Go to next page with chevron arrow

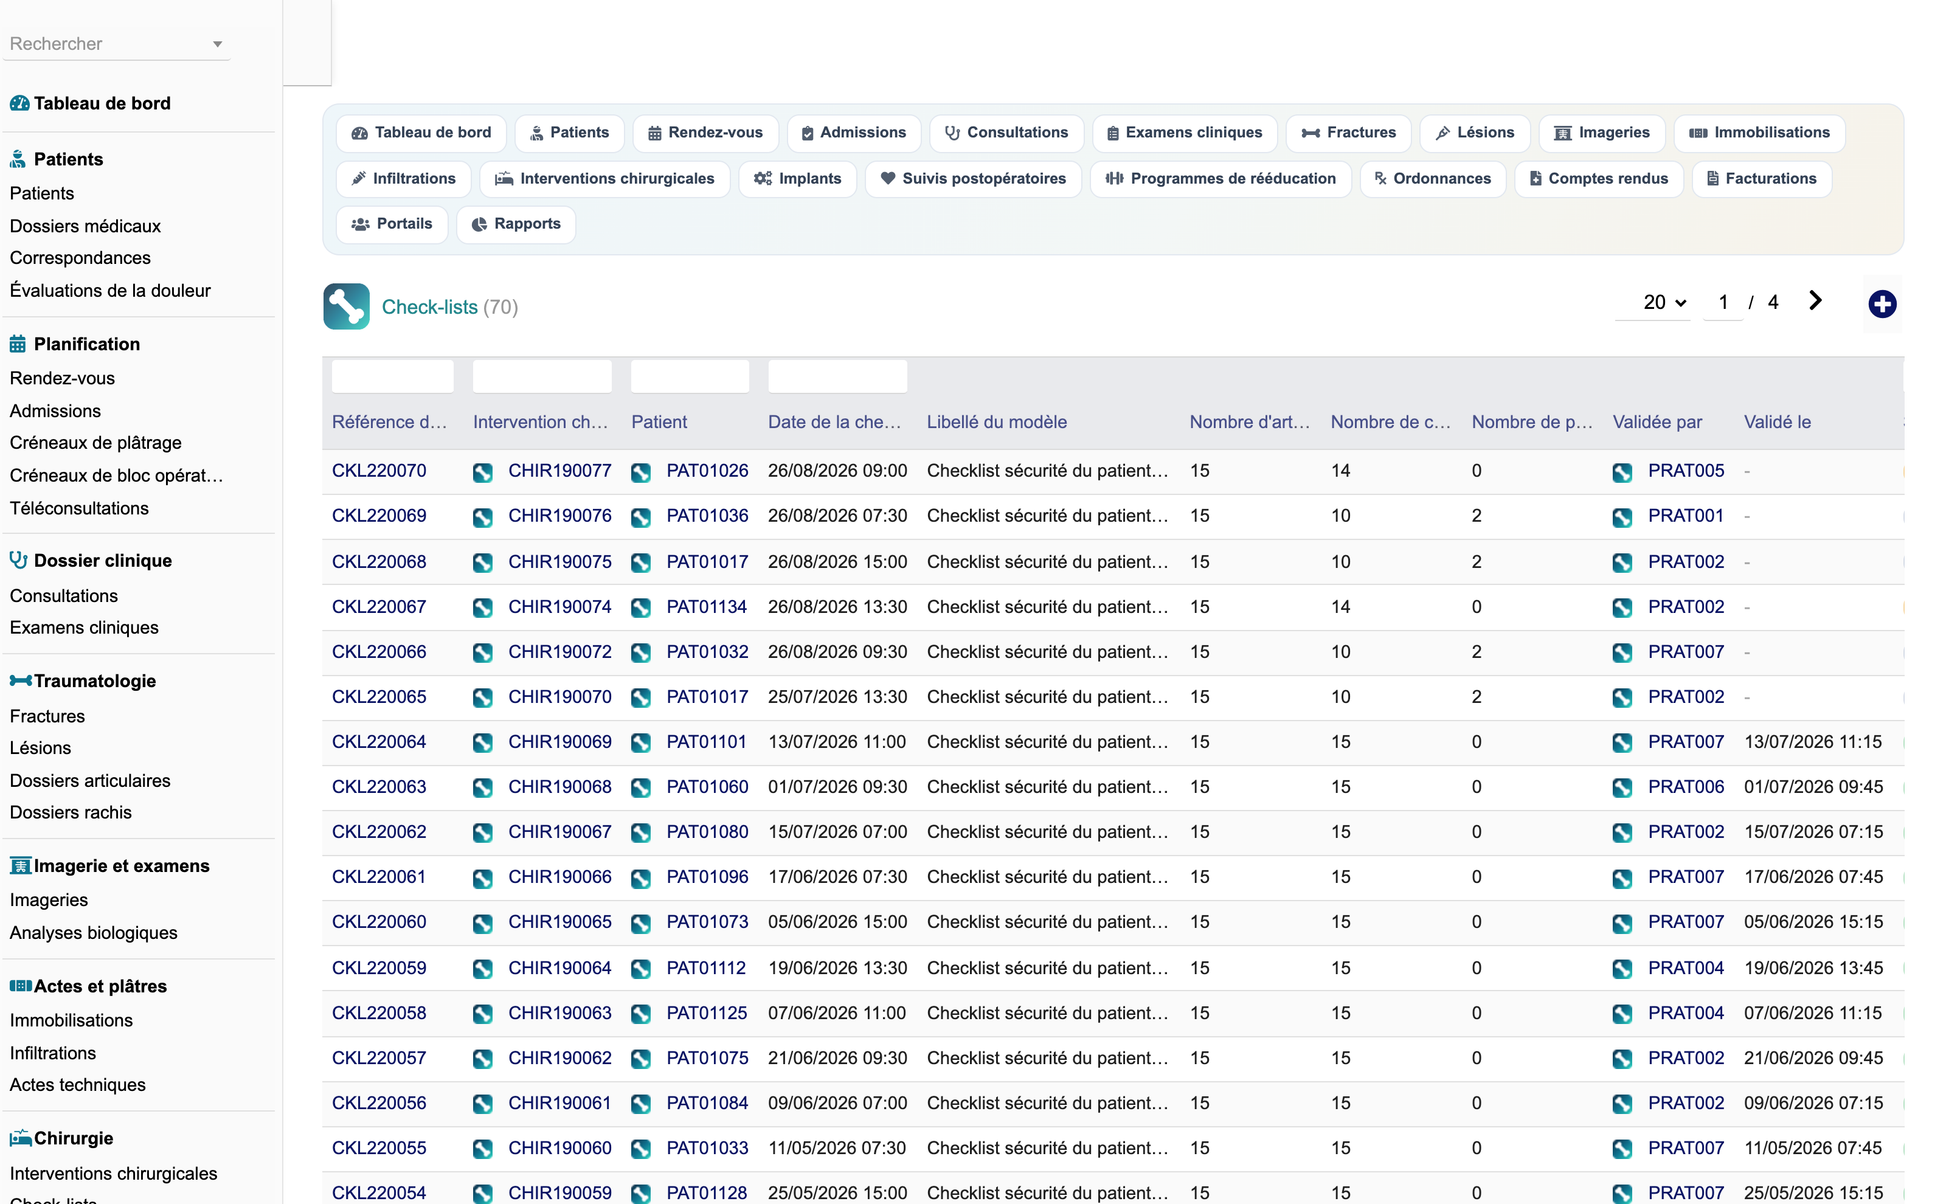click(x=1816, y=301)
